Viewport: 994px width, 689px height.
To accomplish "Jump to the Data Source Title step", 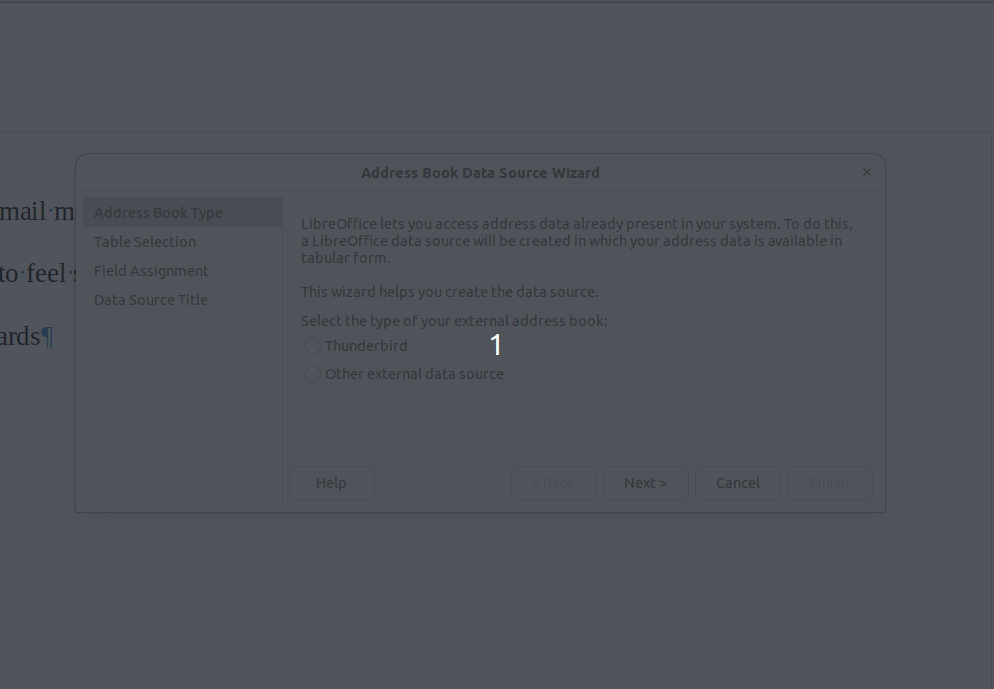I will (151, 300).
